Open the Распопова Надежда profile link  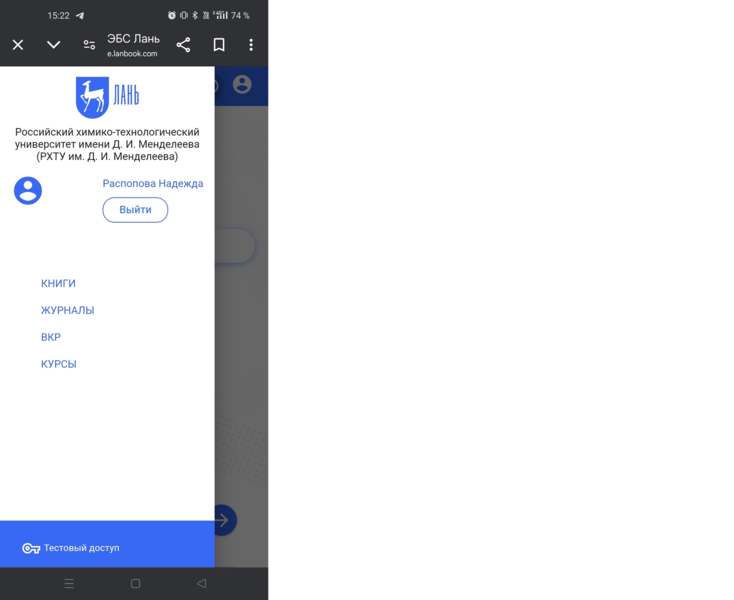pos(152,183)
